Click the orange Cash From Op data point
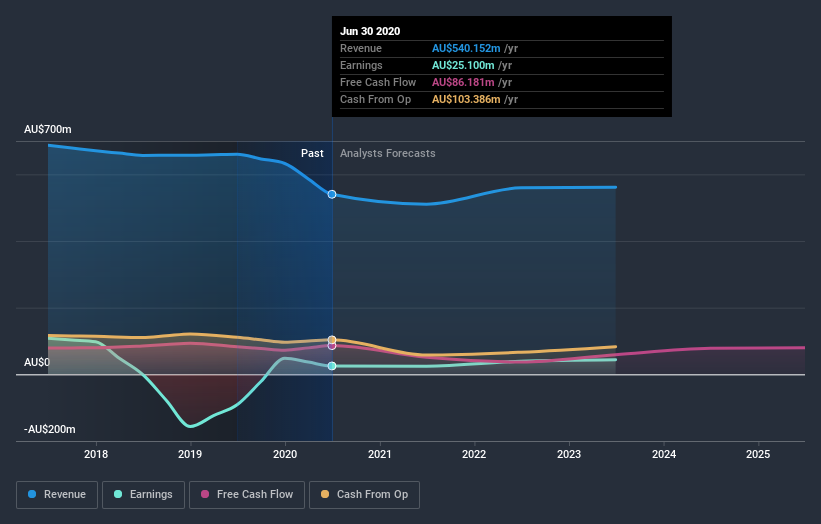 332,340
